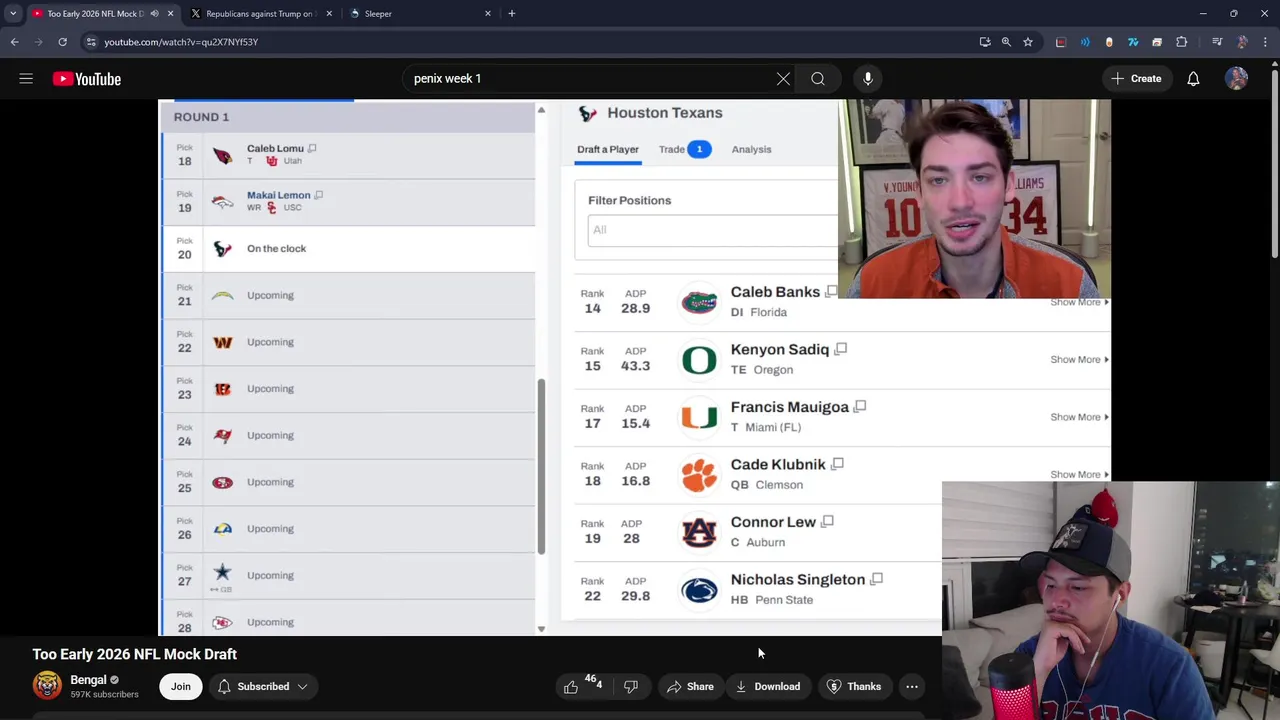
Task: Select player Kenyon Sadiq
Action: (x=780, y=350)
